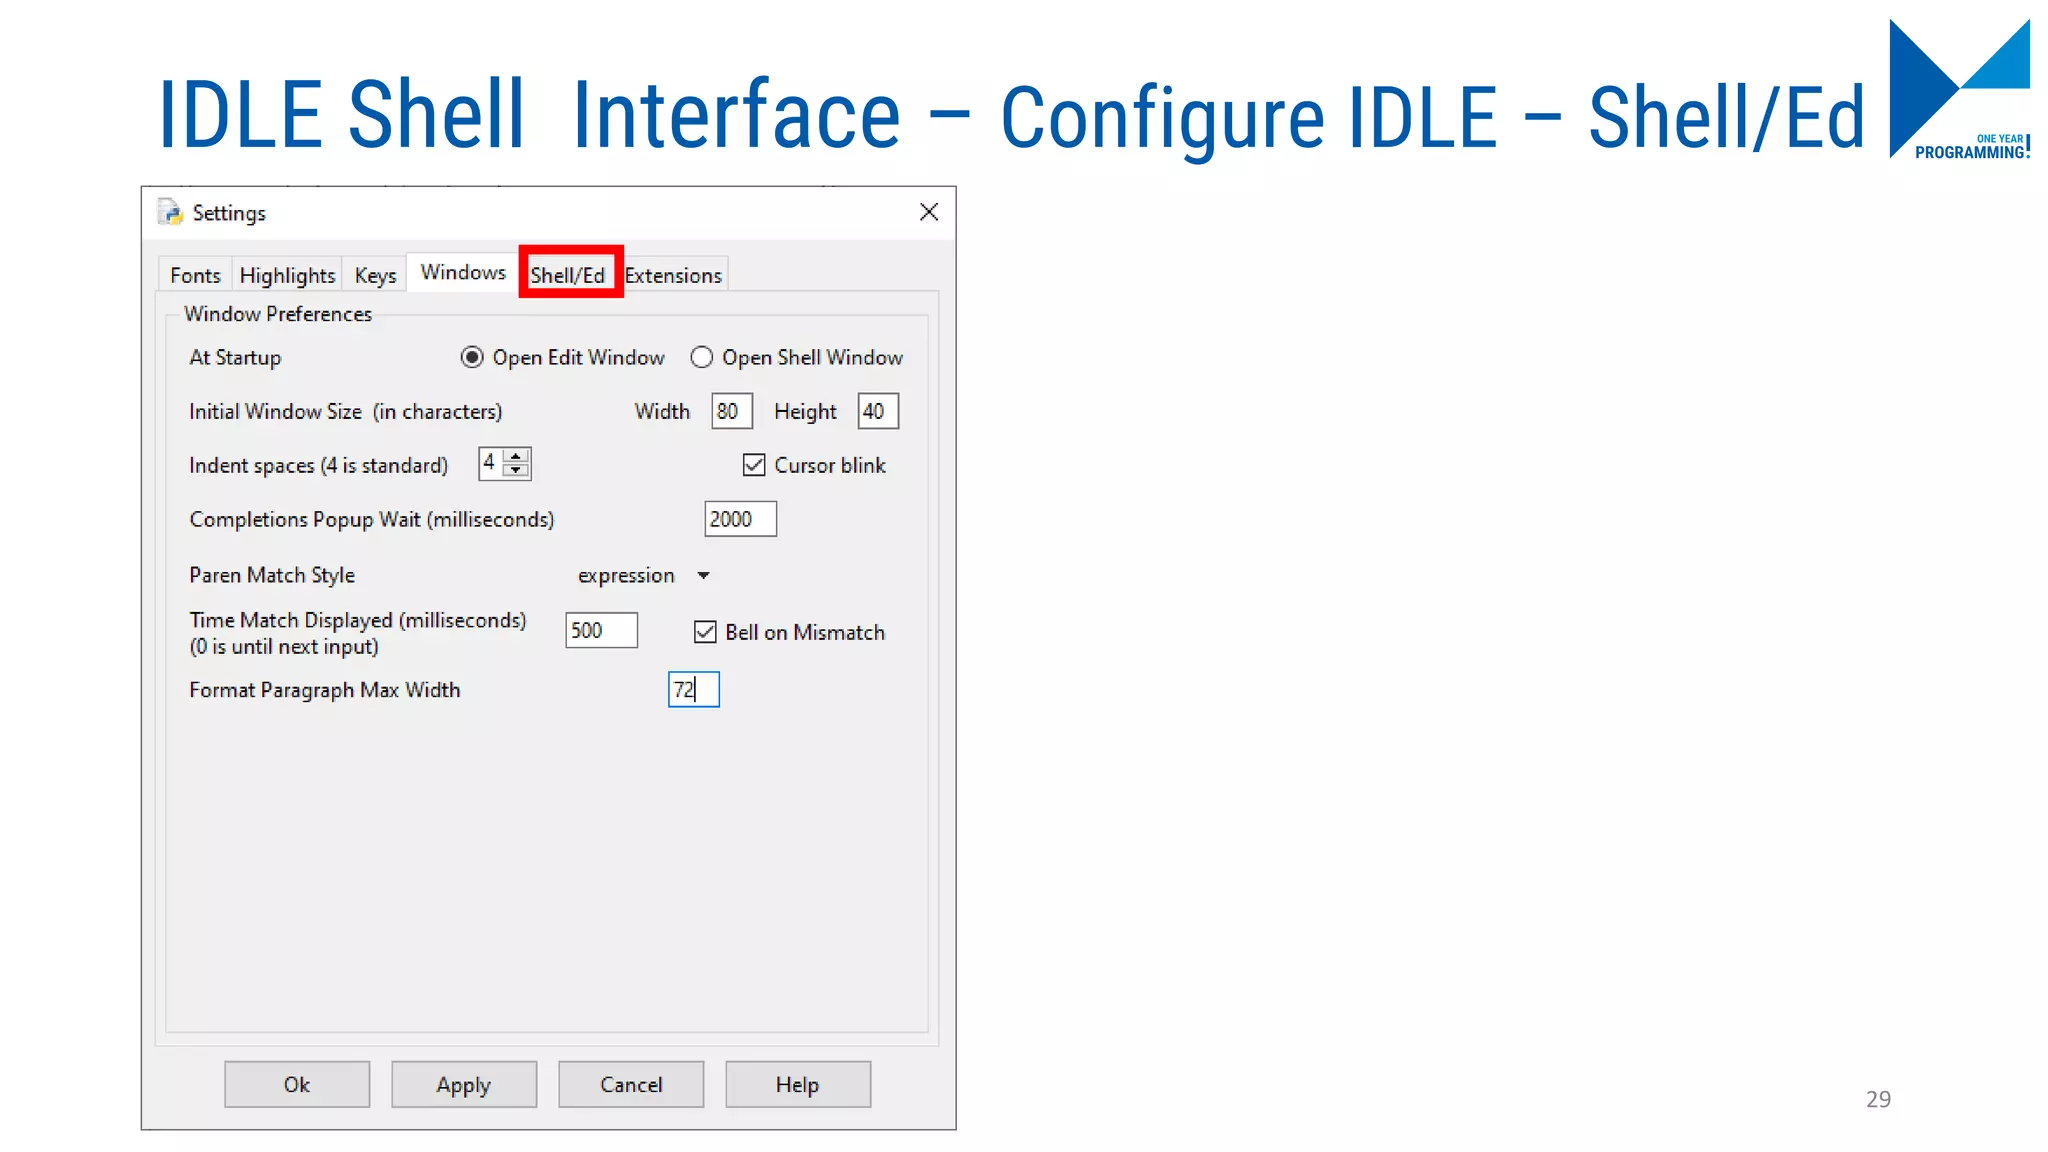Switch to the Fonts tab
Screen dimensions: 2048x1152
coord(195,275)
